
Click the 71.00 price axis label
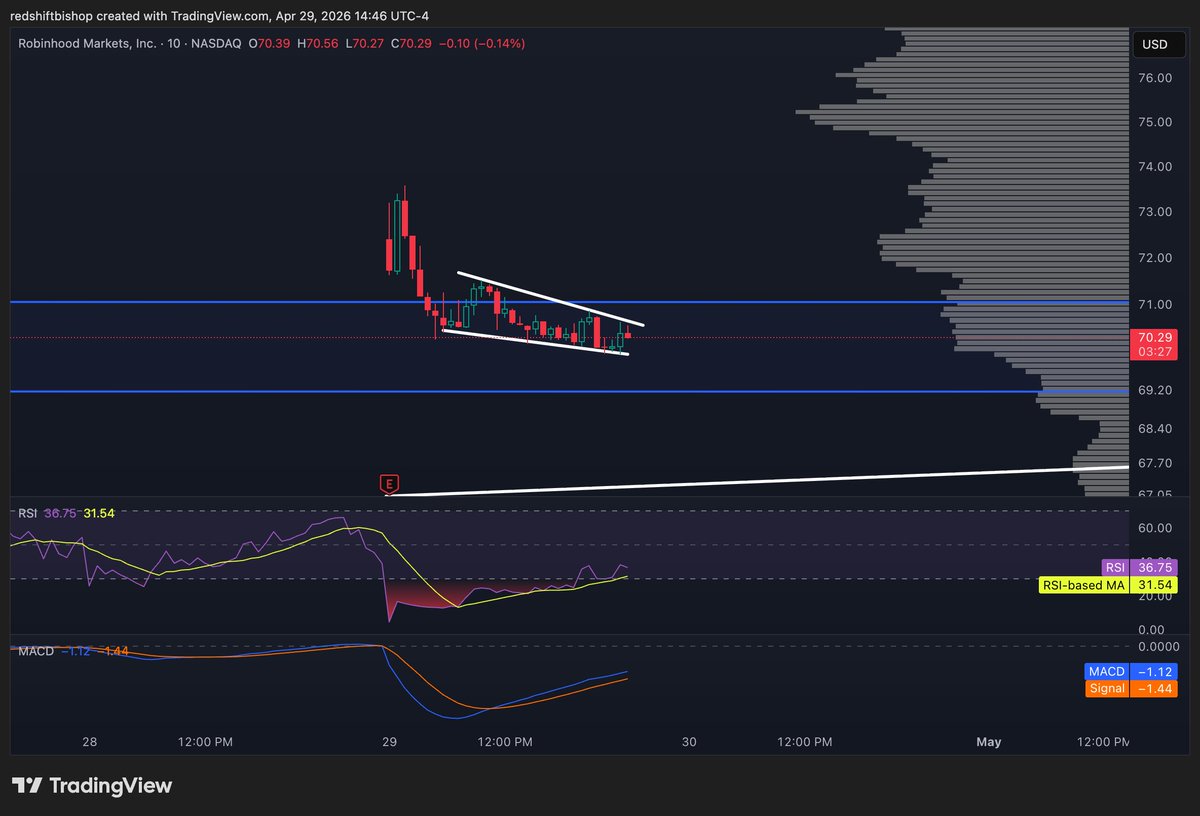pos(1155,304)
